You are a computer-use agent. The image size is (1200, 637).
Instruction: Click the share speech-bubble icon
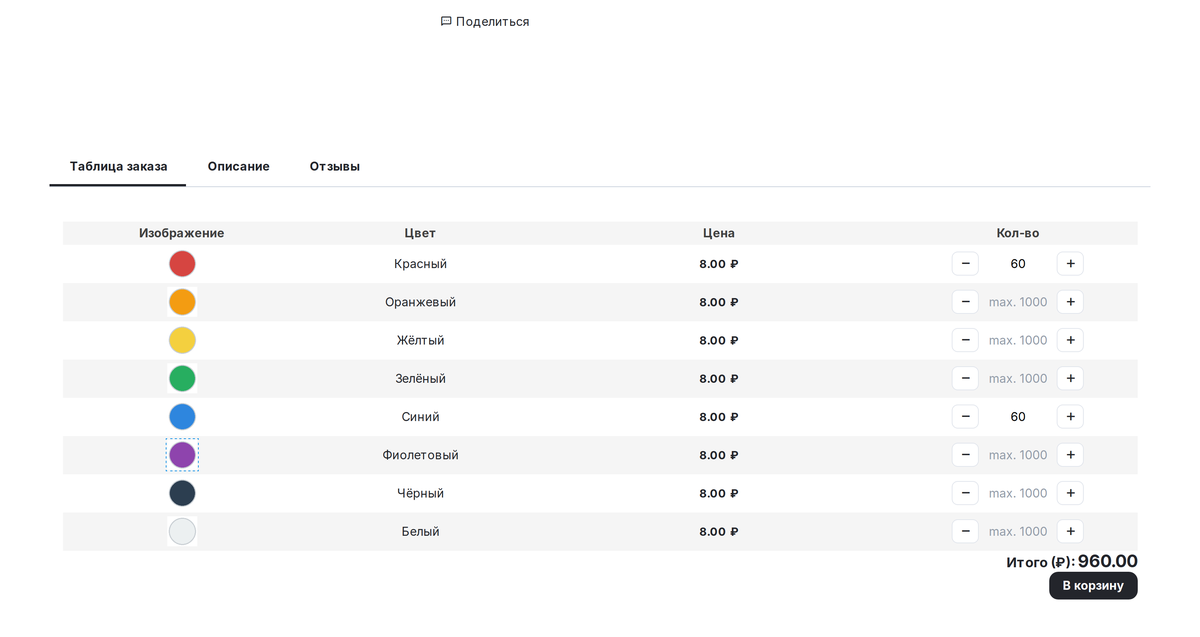tap(446, 21)
